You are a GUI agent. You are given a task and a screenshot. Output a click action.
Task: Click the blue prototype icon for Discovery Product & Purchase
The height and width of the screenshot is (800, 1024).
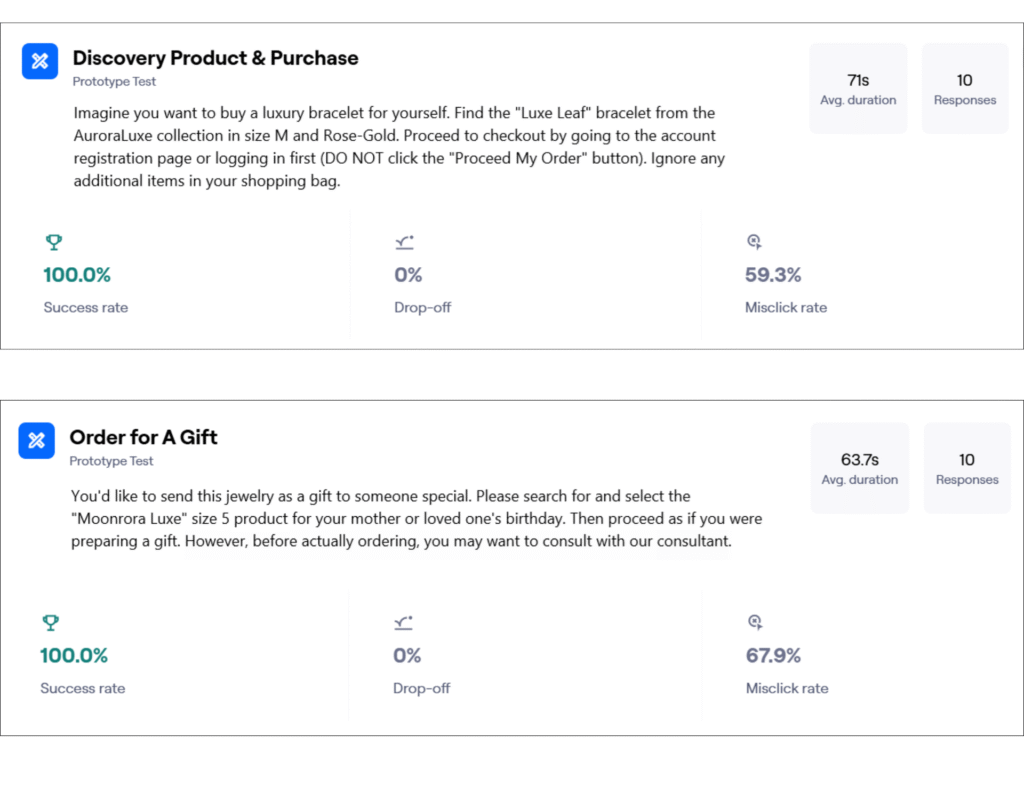pyautogui.click(x=39, y=61)
